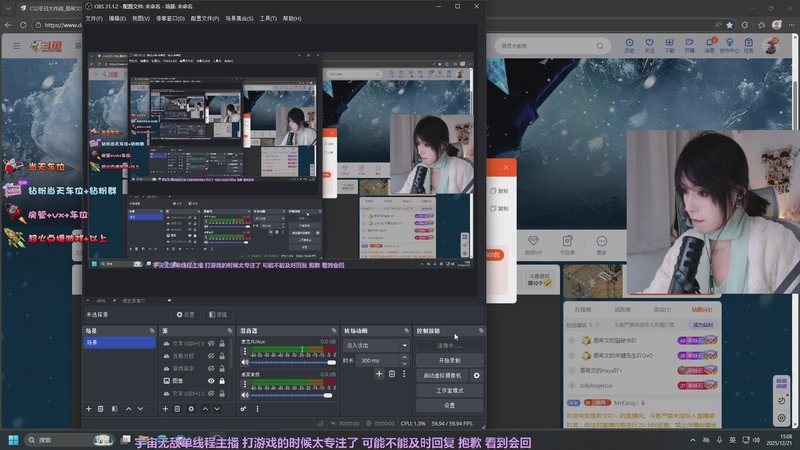Click 工作室模式 studio mode button

[449, 390]
